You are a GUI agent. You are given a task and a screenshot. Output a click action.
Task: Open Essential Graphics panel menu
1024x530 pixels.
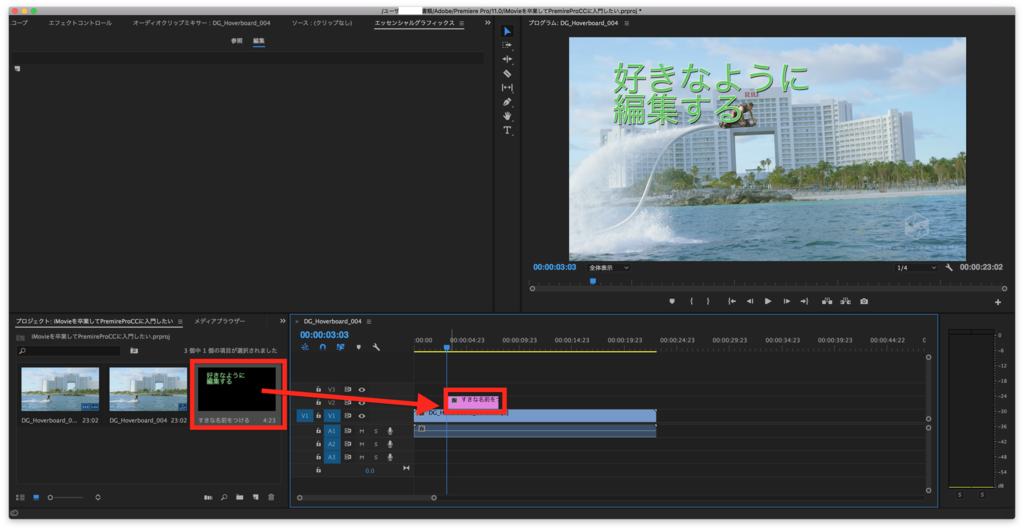[462, 23]
